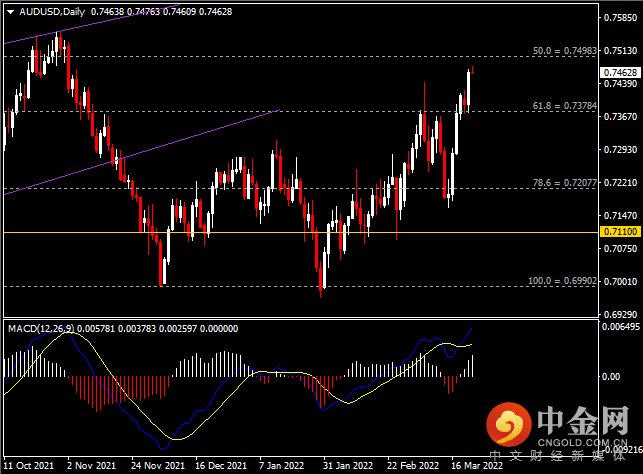The width and height of the screenshot is (643, 474).
Task: Select the 50.0 = 0.74983 Fibonacci label
Action: tap(564, 50)
